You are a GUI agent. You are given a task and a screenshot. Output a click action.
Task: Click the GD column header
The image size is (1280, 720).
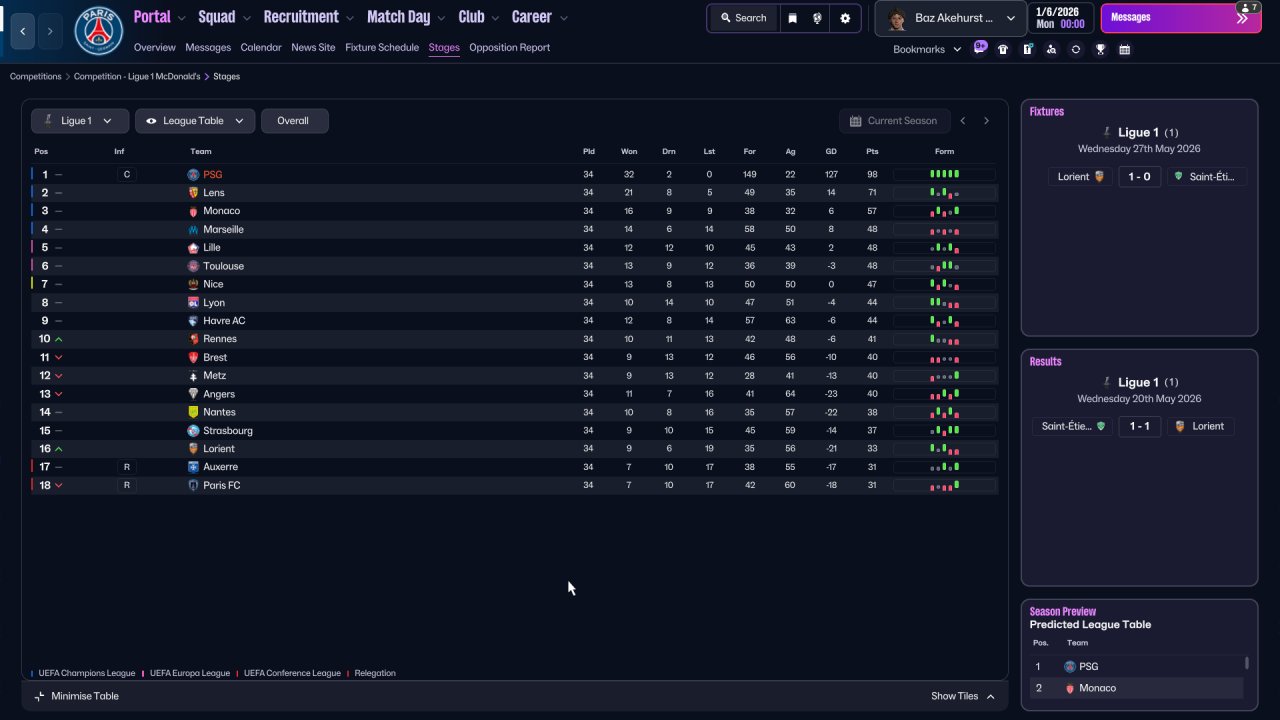[831, 152]
